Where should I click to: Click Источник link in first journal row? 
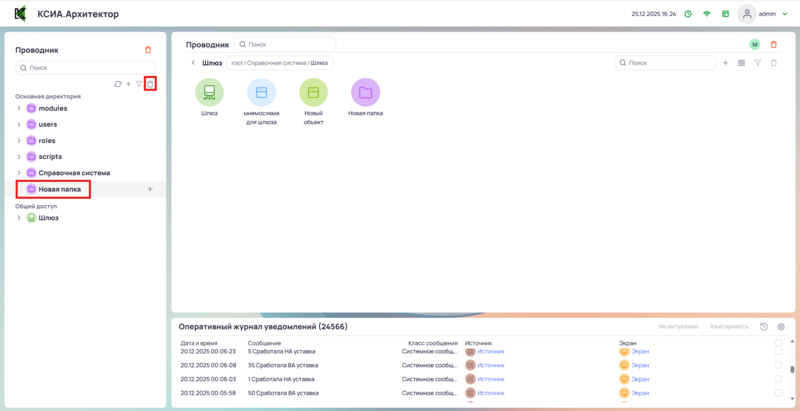[x=491, y=352]
